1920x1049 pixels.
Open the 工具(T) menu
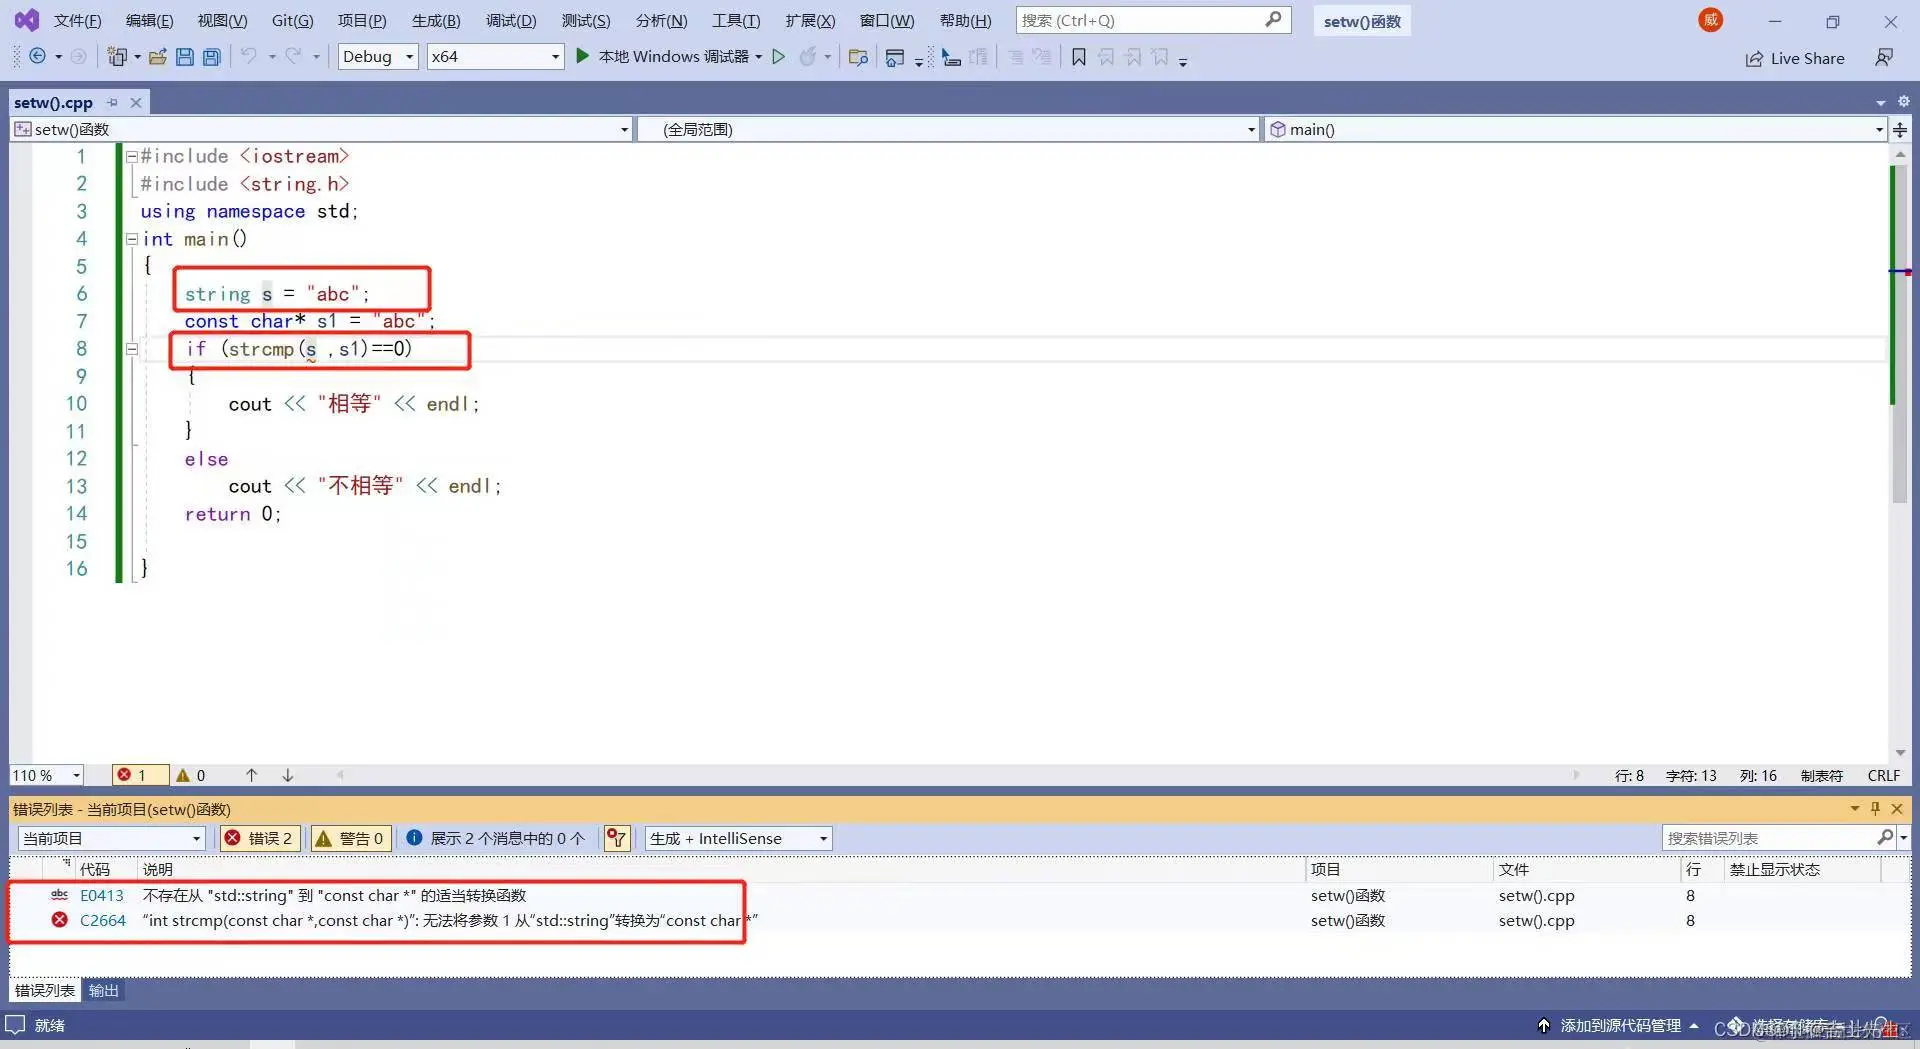click(736, 20)
